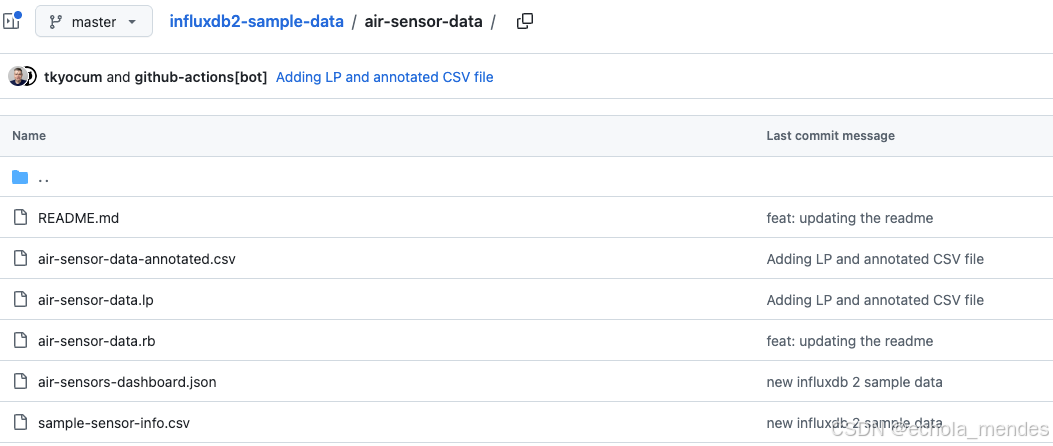The image size is (1053, 446).
Task: Click the air-sensor-data.lp file icon
Action: [x=21, y=300]
